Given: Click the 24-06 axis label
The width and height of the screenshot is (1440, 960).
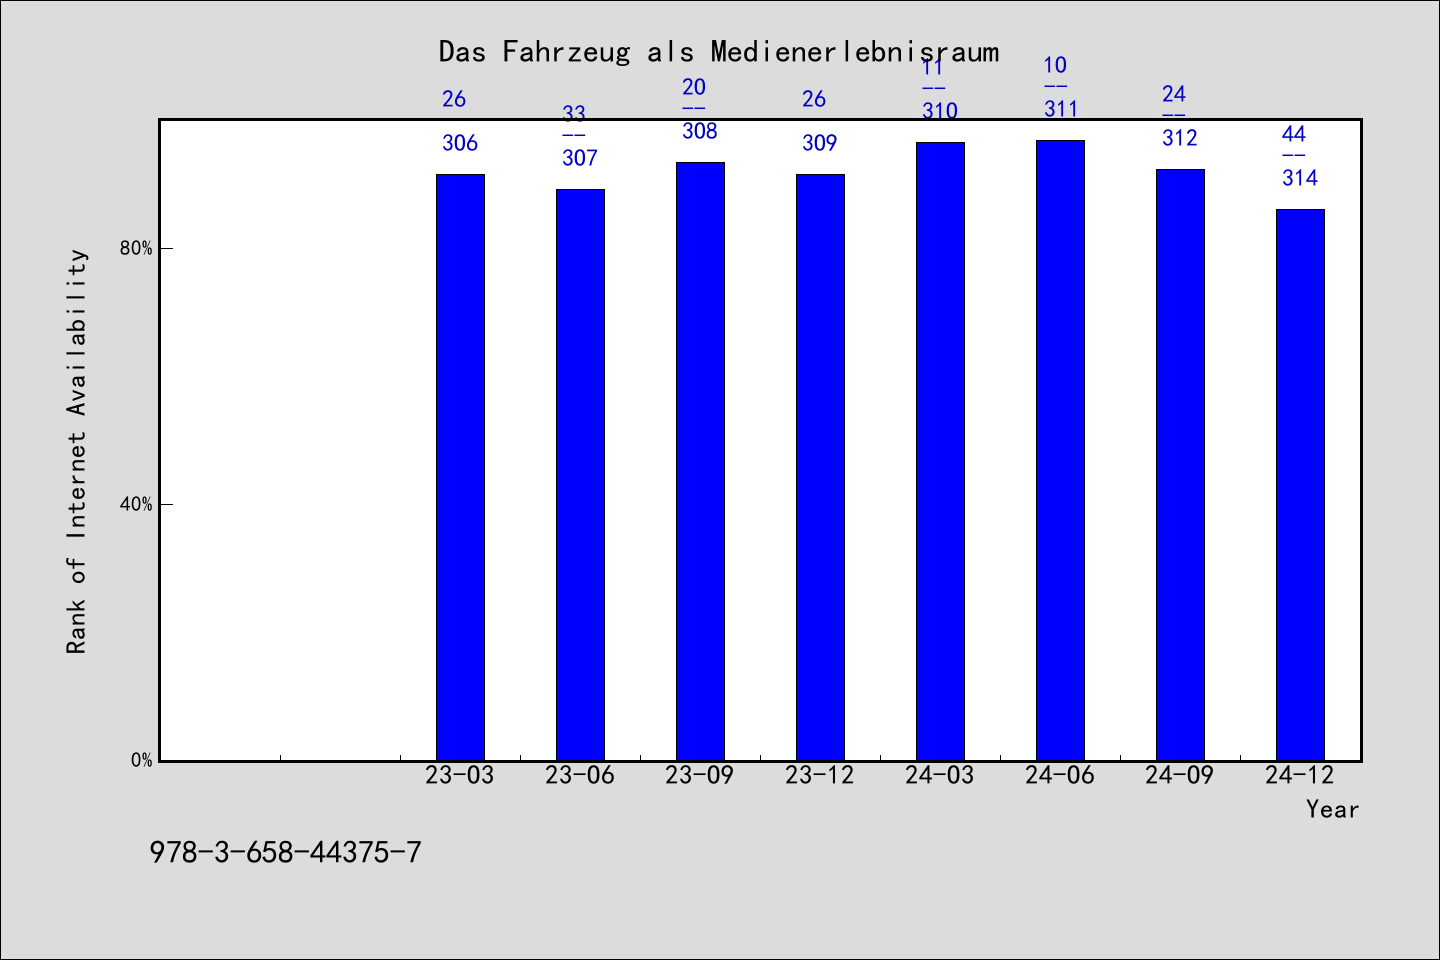Looking at the screenshot, I should tap(1060, 776).
